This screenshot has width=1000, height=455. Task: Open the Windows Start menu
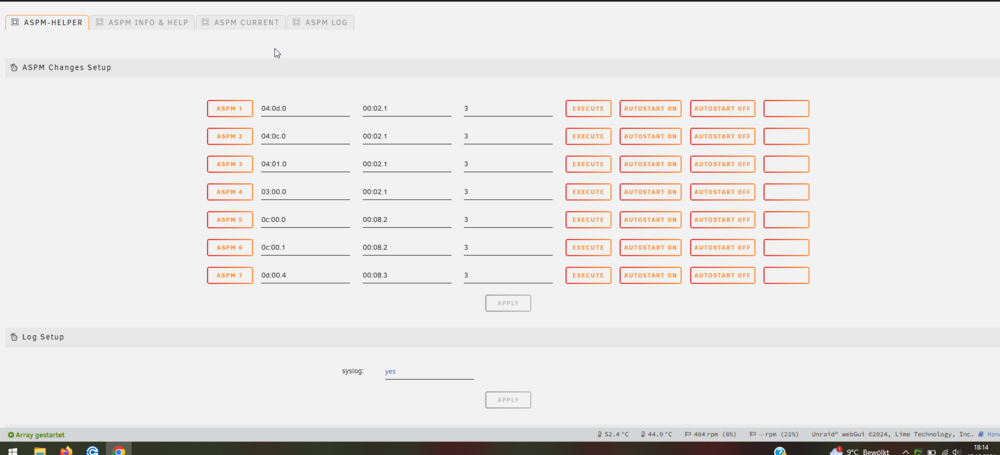[13, 450]
